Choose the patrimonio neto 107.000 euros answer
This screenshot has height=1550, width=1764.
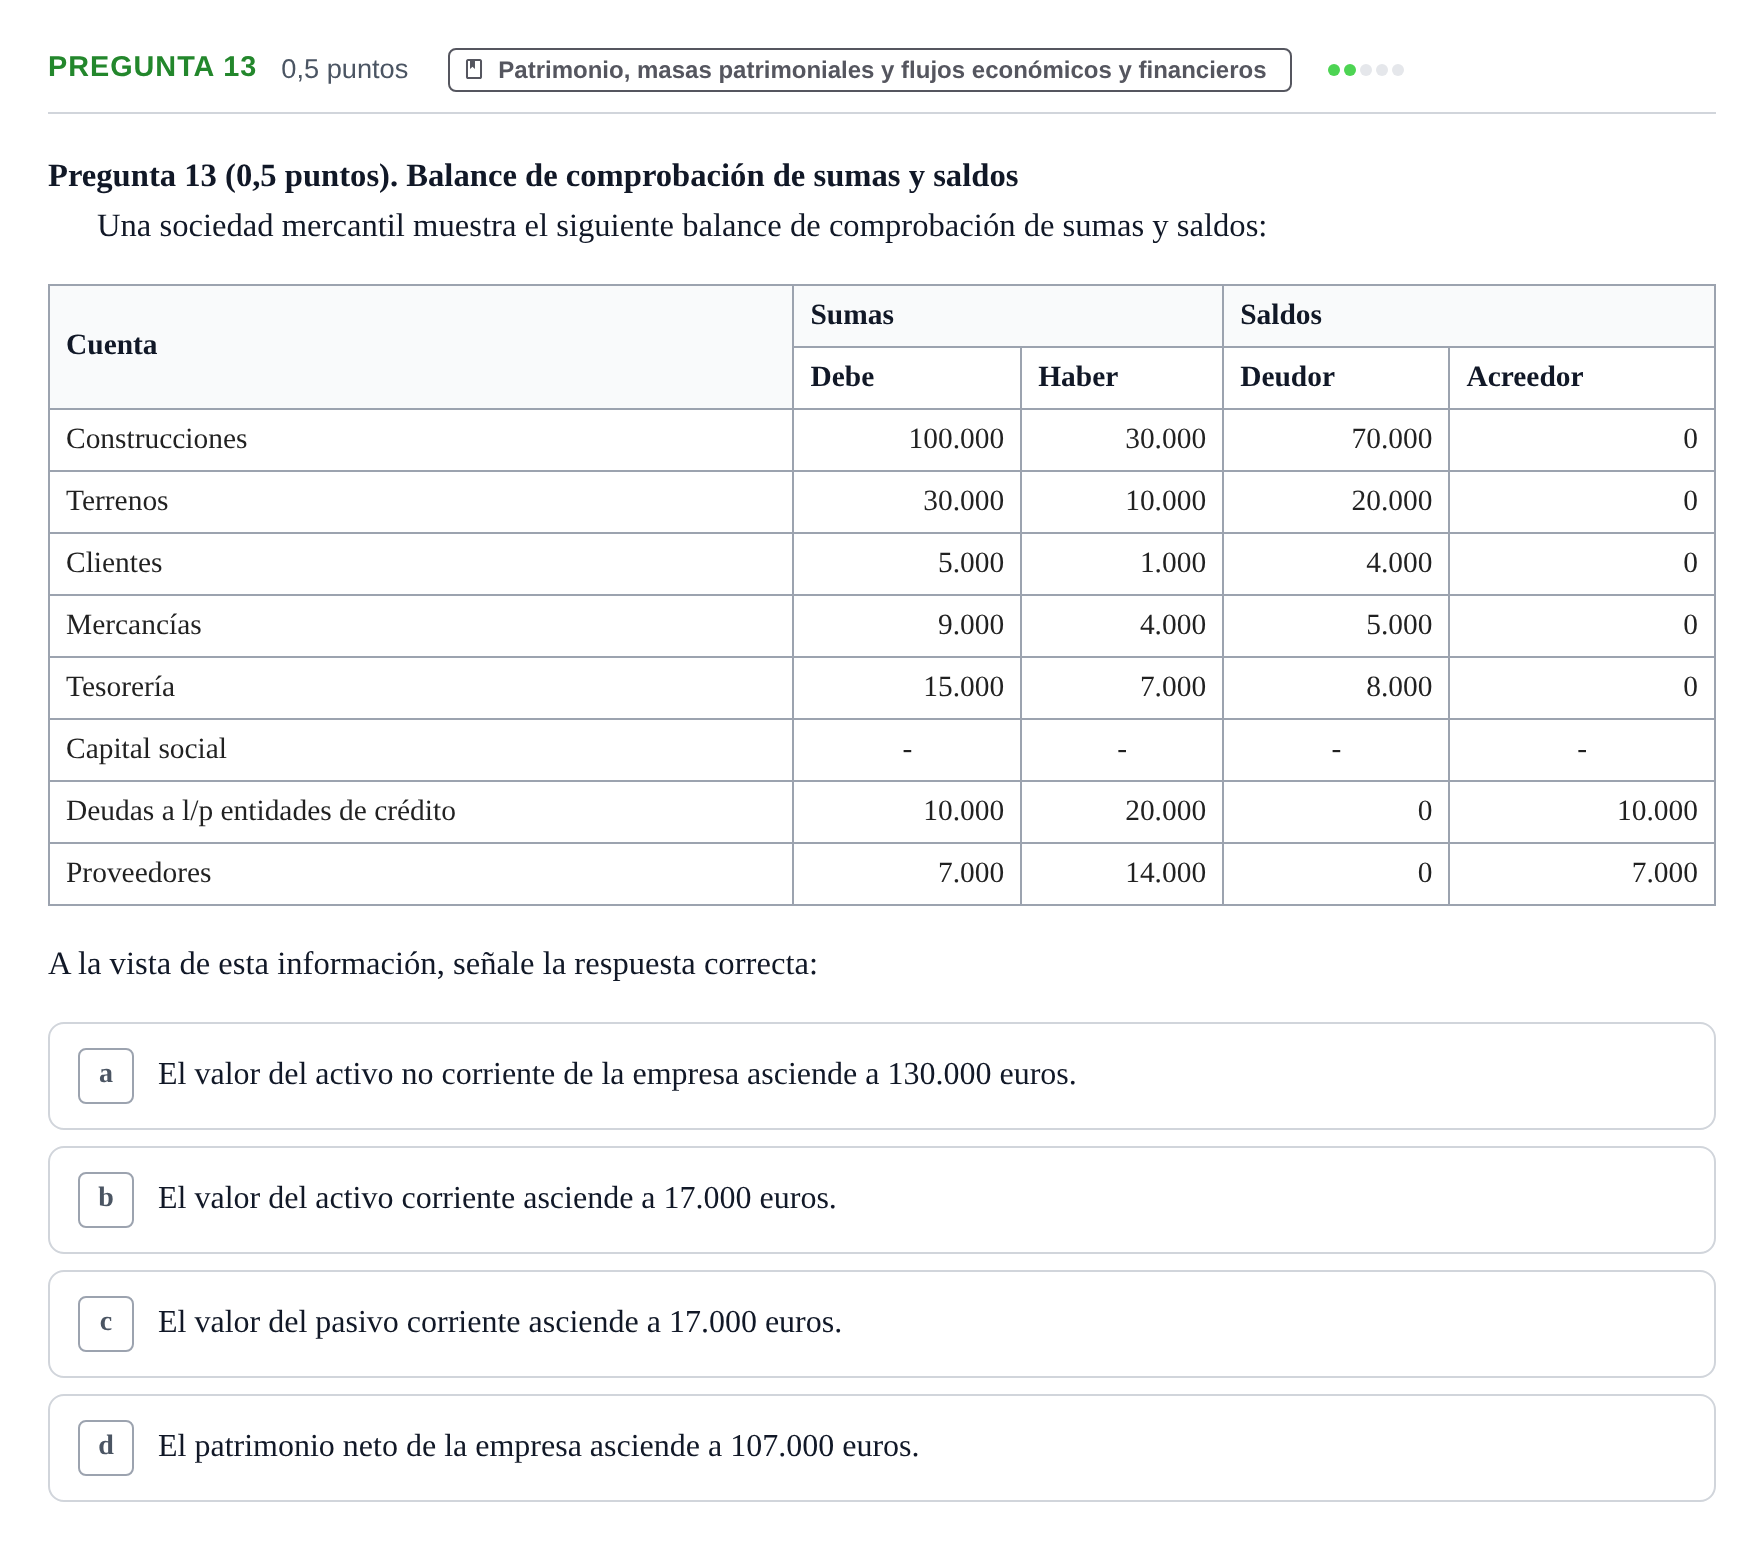881,1448
